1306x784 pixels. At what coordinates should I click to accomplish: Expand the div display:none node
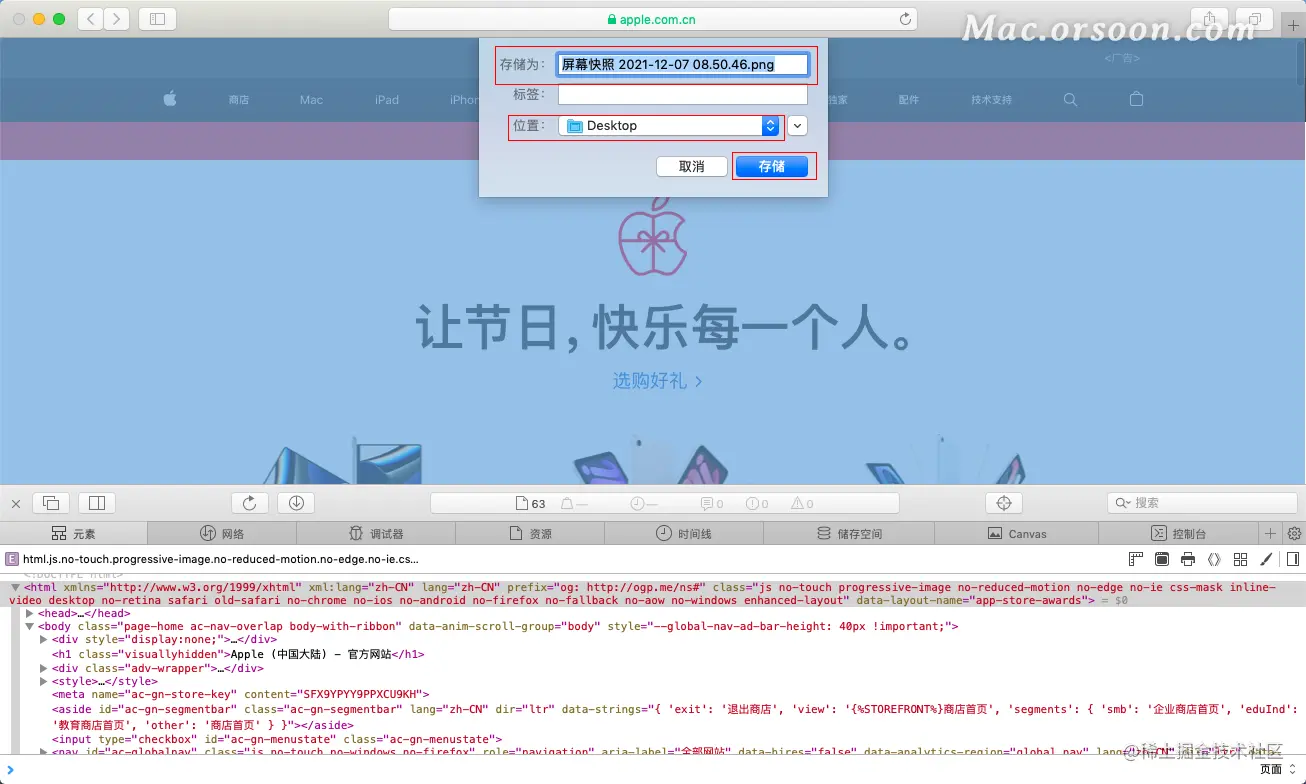point(44,640)
